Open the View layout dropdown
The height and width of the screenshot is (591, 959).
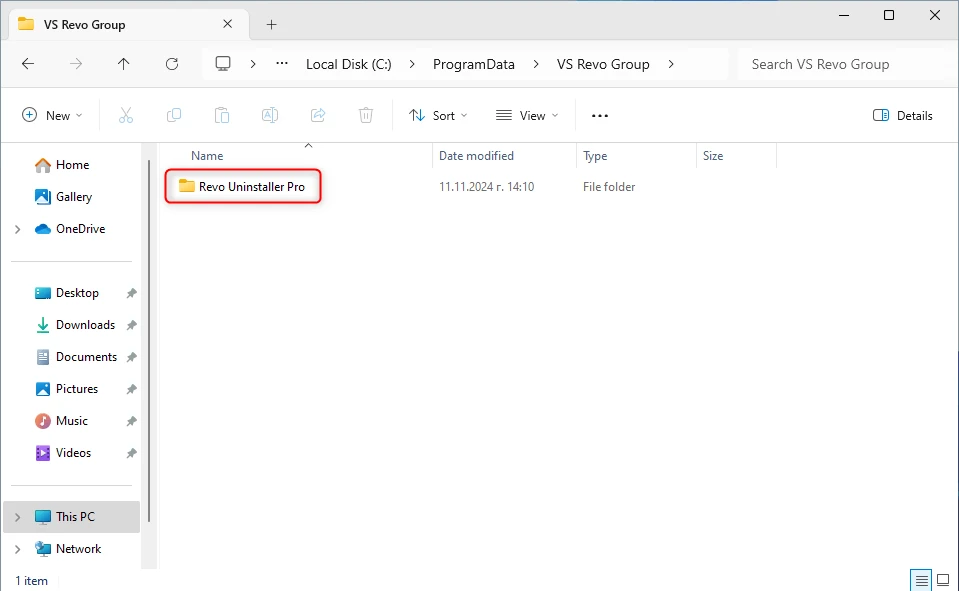coord(527,116)
